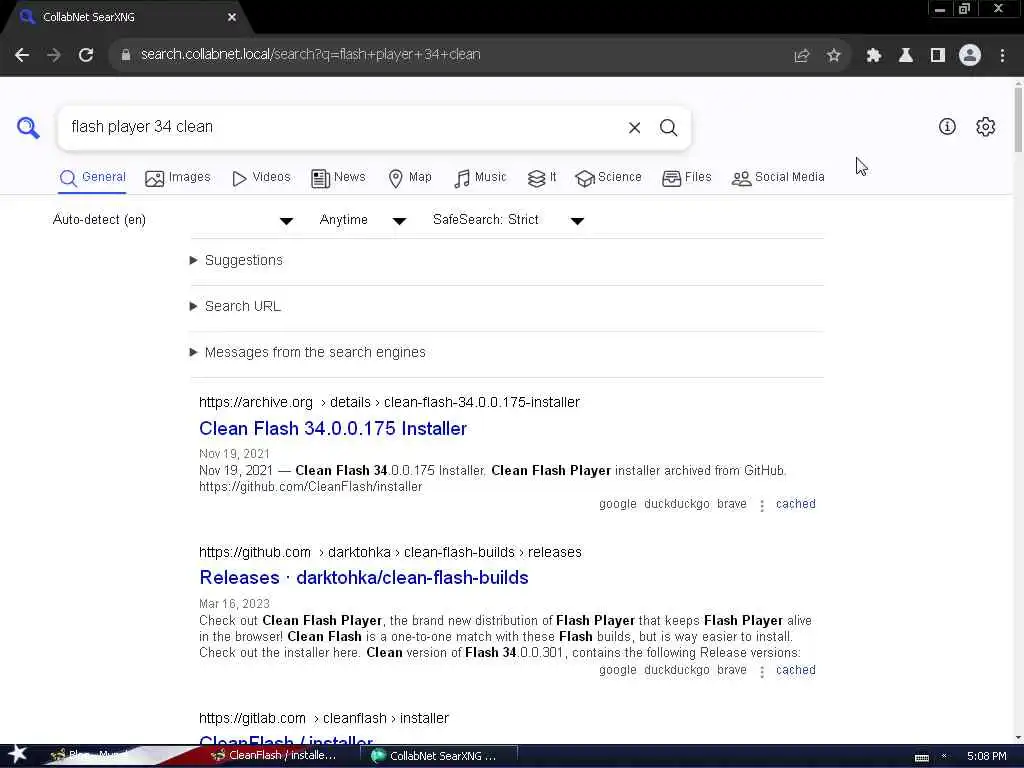The image size is (1024, 768).
Task: Click the Mar 16, 2023 date text
Action: 234,604
